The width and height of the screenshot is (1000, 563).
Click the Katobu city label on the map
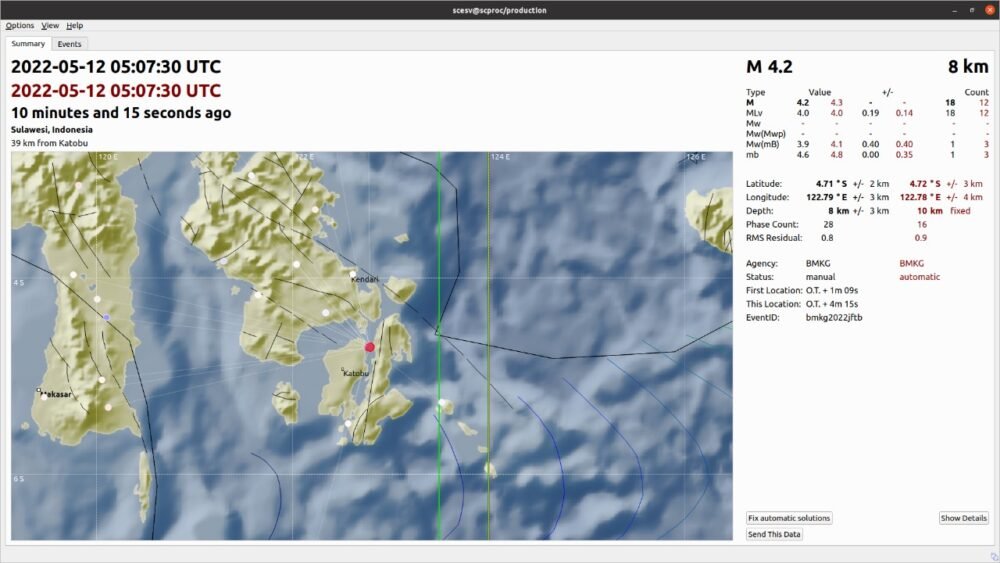point(356,373)
